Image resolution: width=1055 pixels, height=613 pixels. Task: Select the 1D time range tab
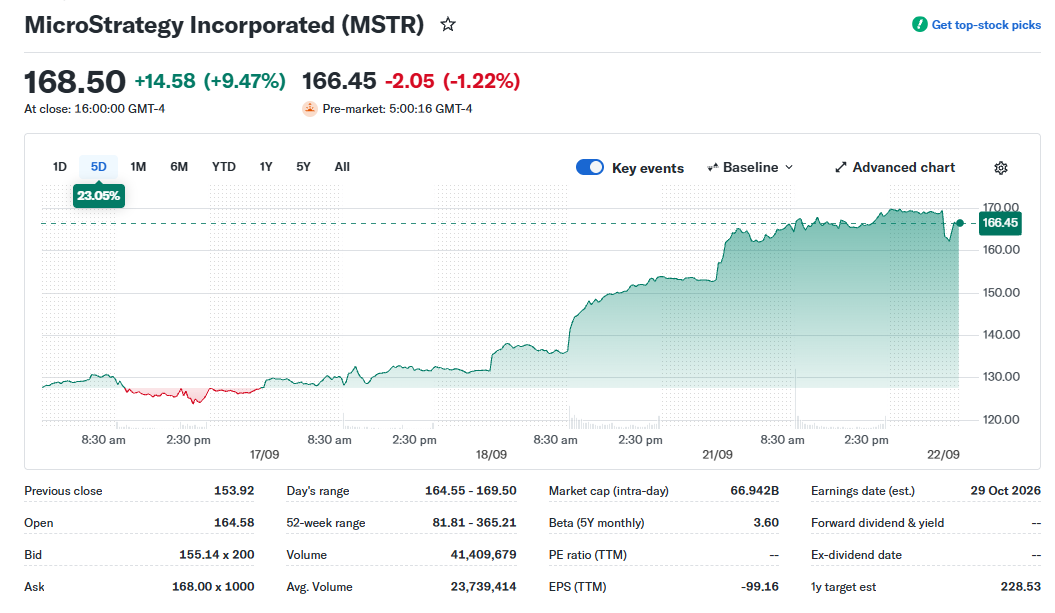point(60,167)
